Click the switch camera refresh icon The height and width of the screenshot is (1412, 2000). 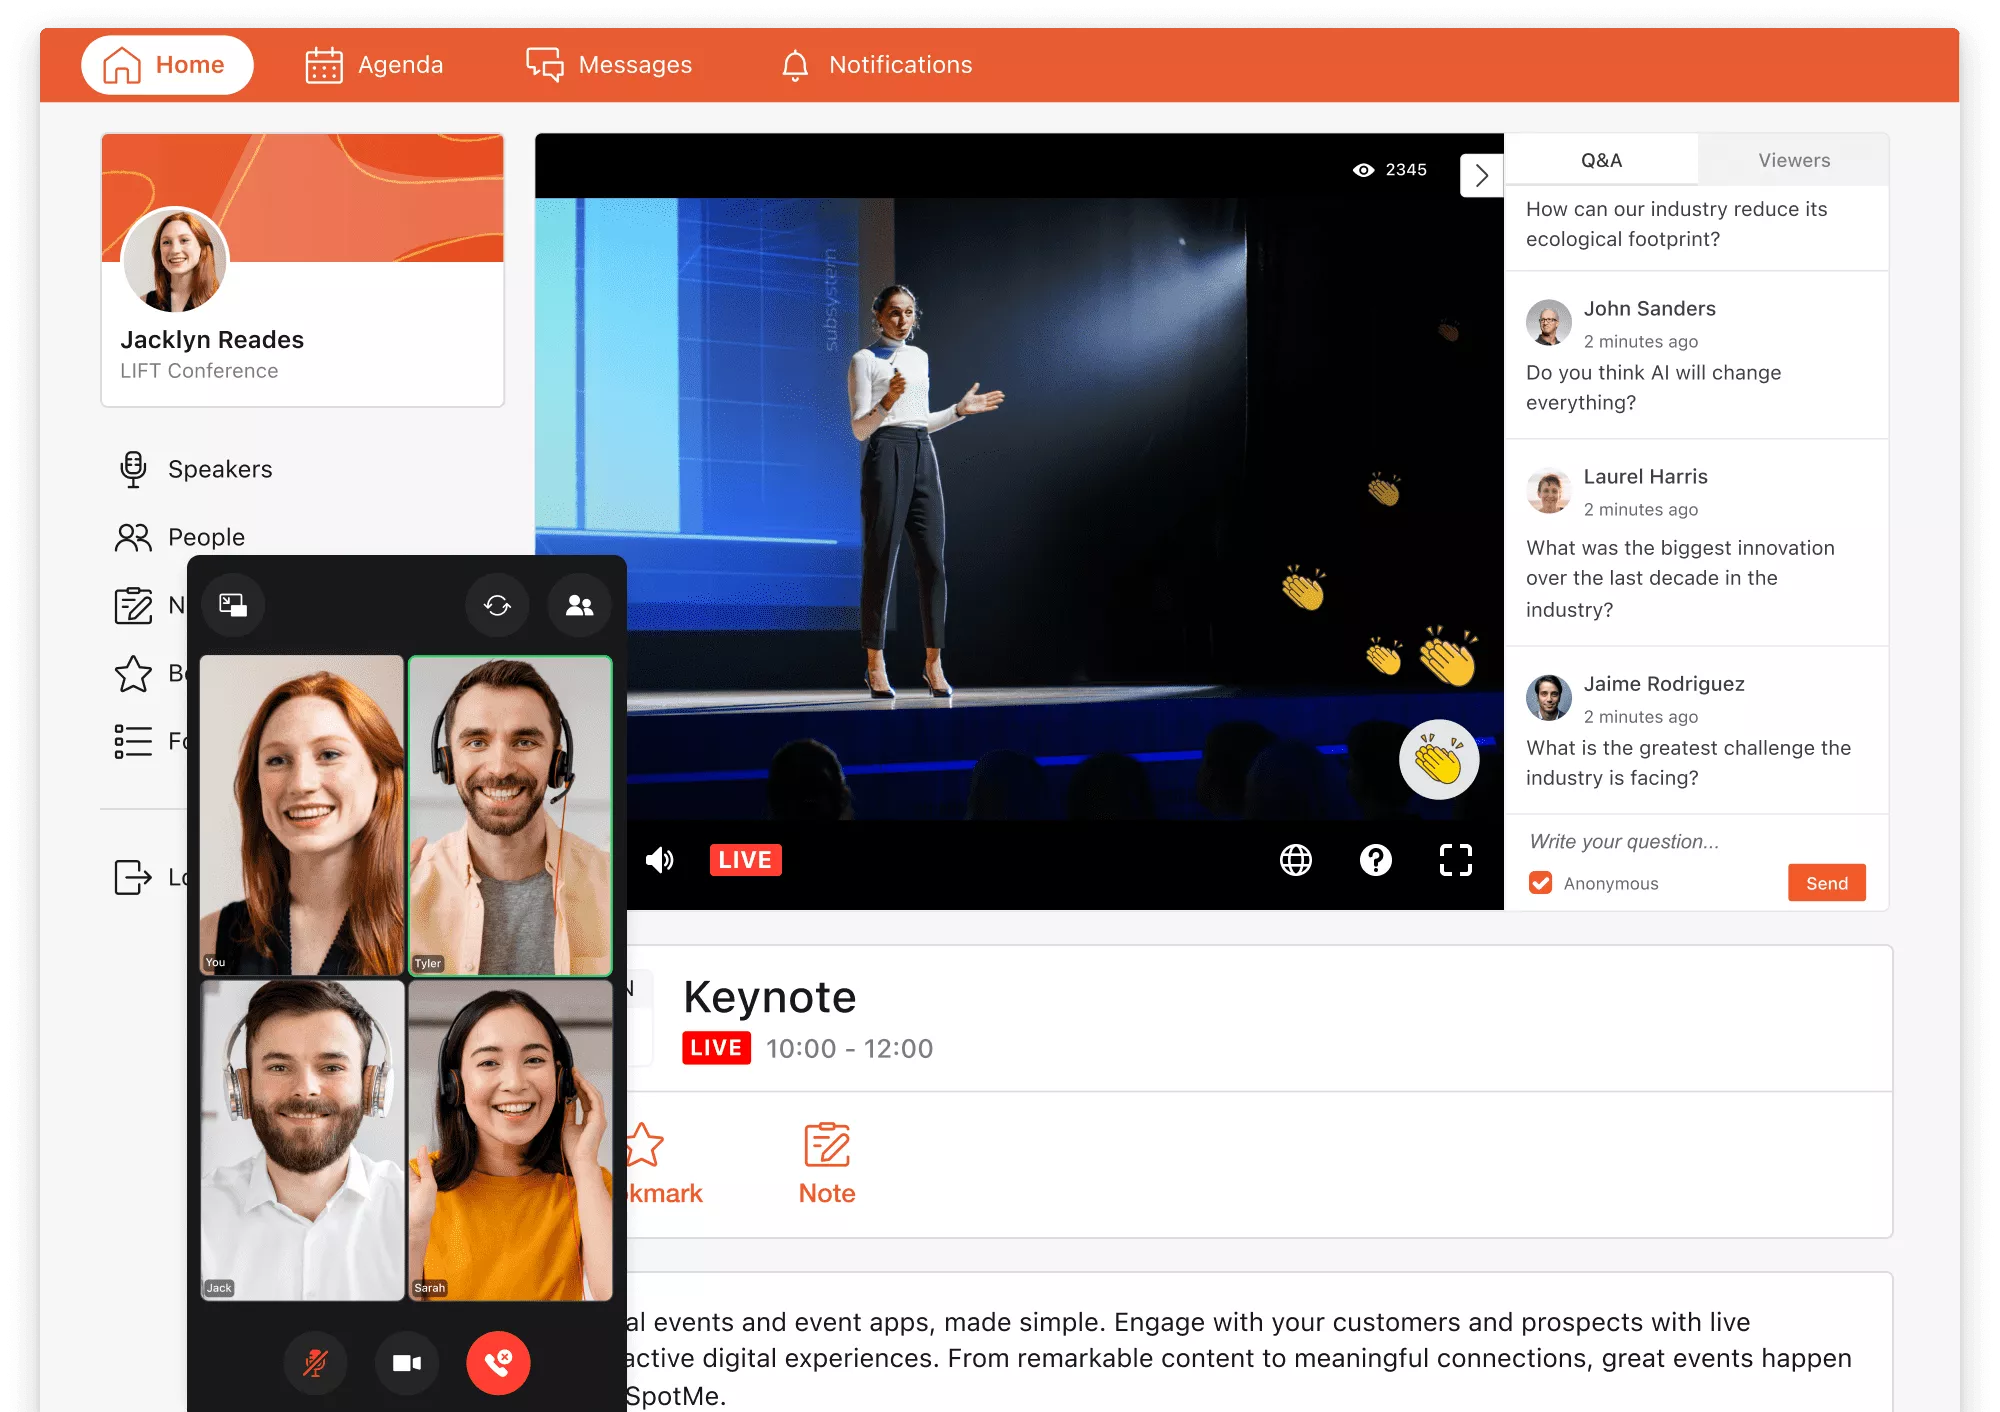[497, 605]
